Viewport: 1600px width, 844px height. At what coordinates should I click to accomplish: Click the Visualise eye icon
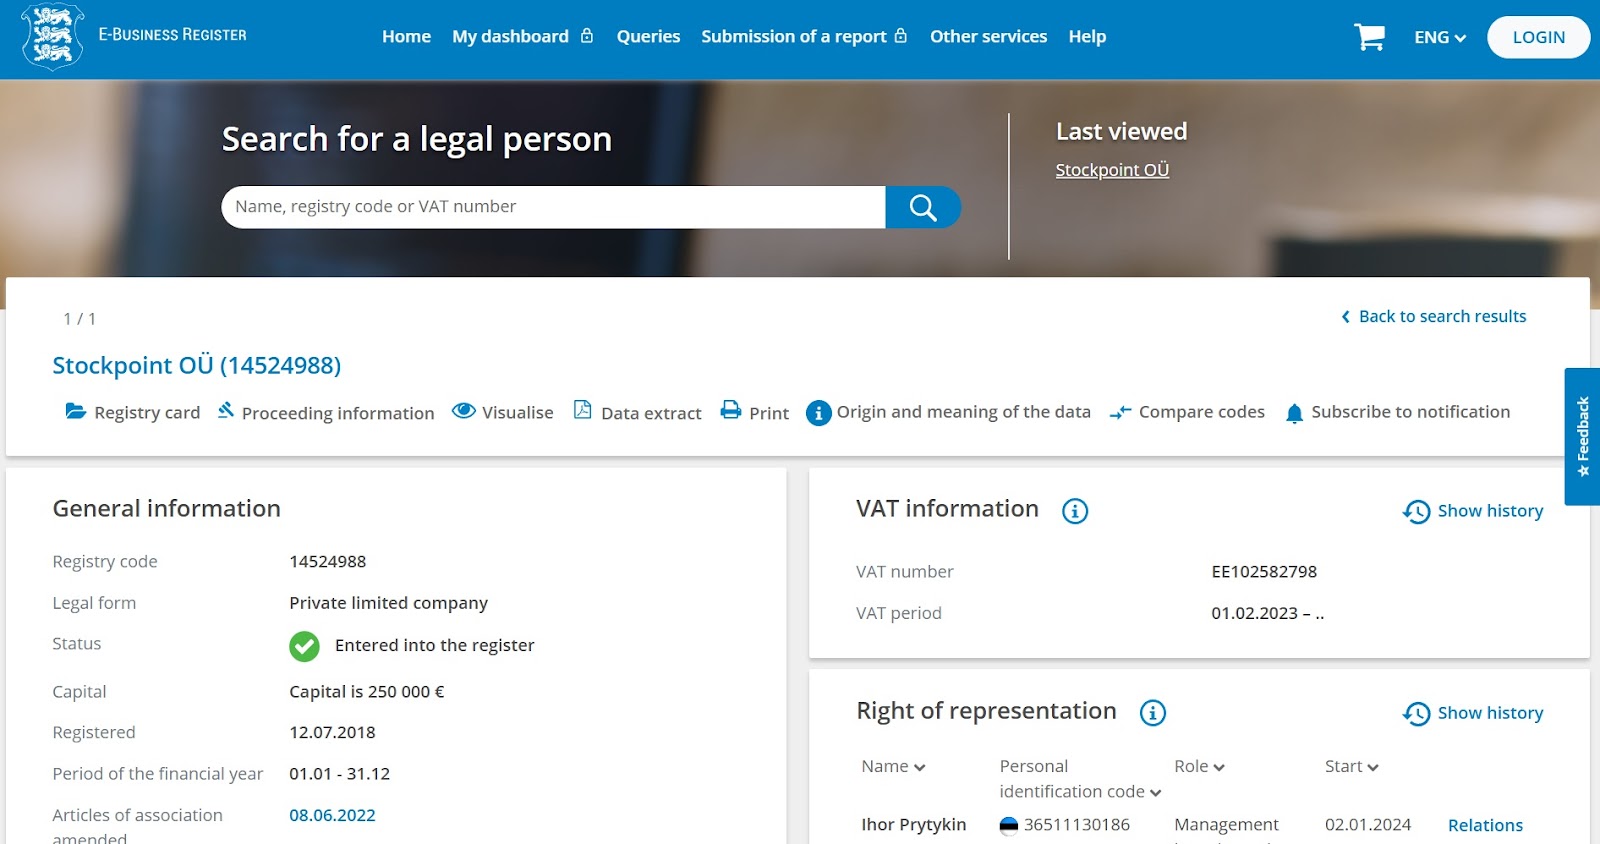[x=464, y=411]
